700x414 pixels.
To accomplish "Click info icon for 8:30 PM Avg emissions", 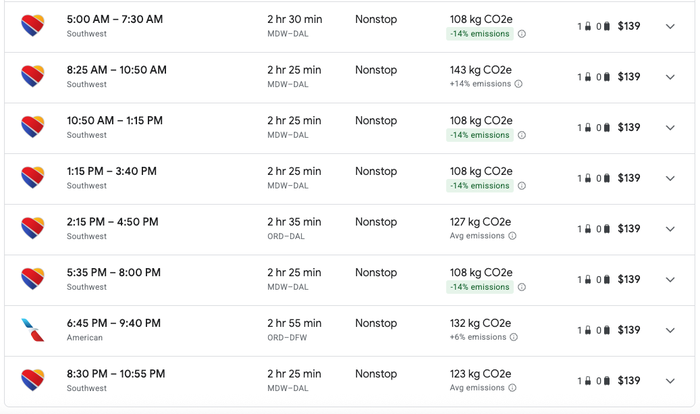I will pos(512,388).
